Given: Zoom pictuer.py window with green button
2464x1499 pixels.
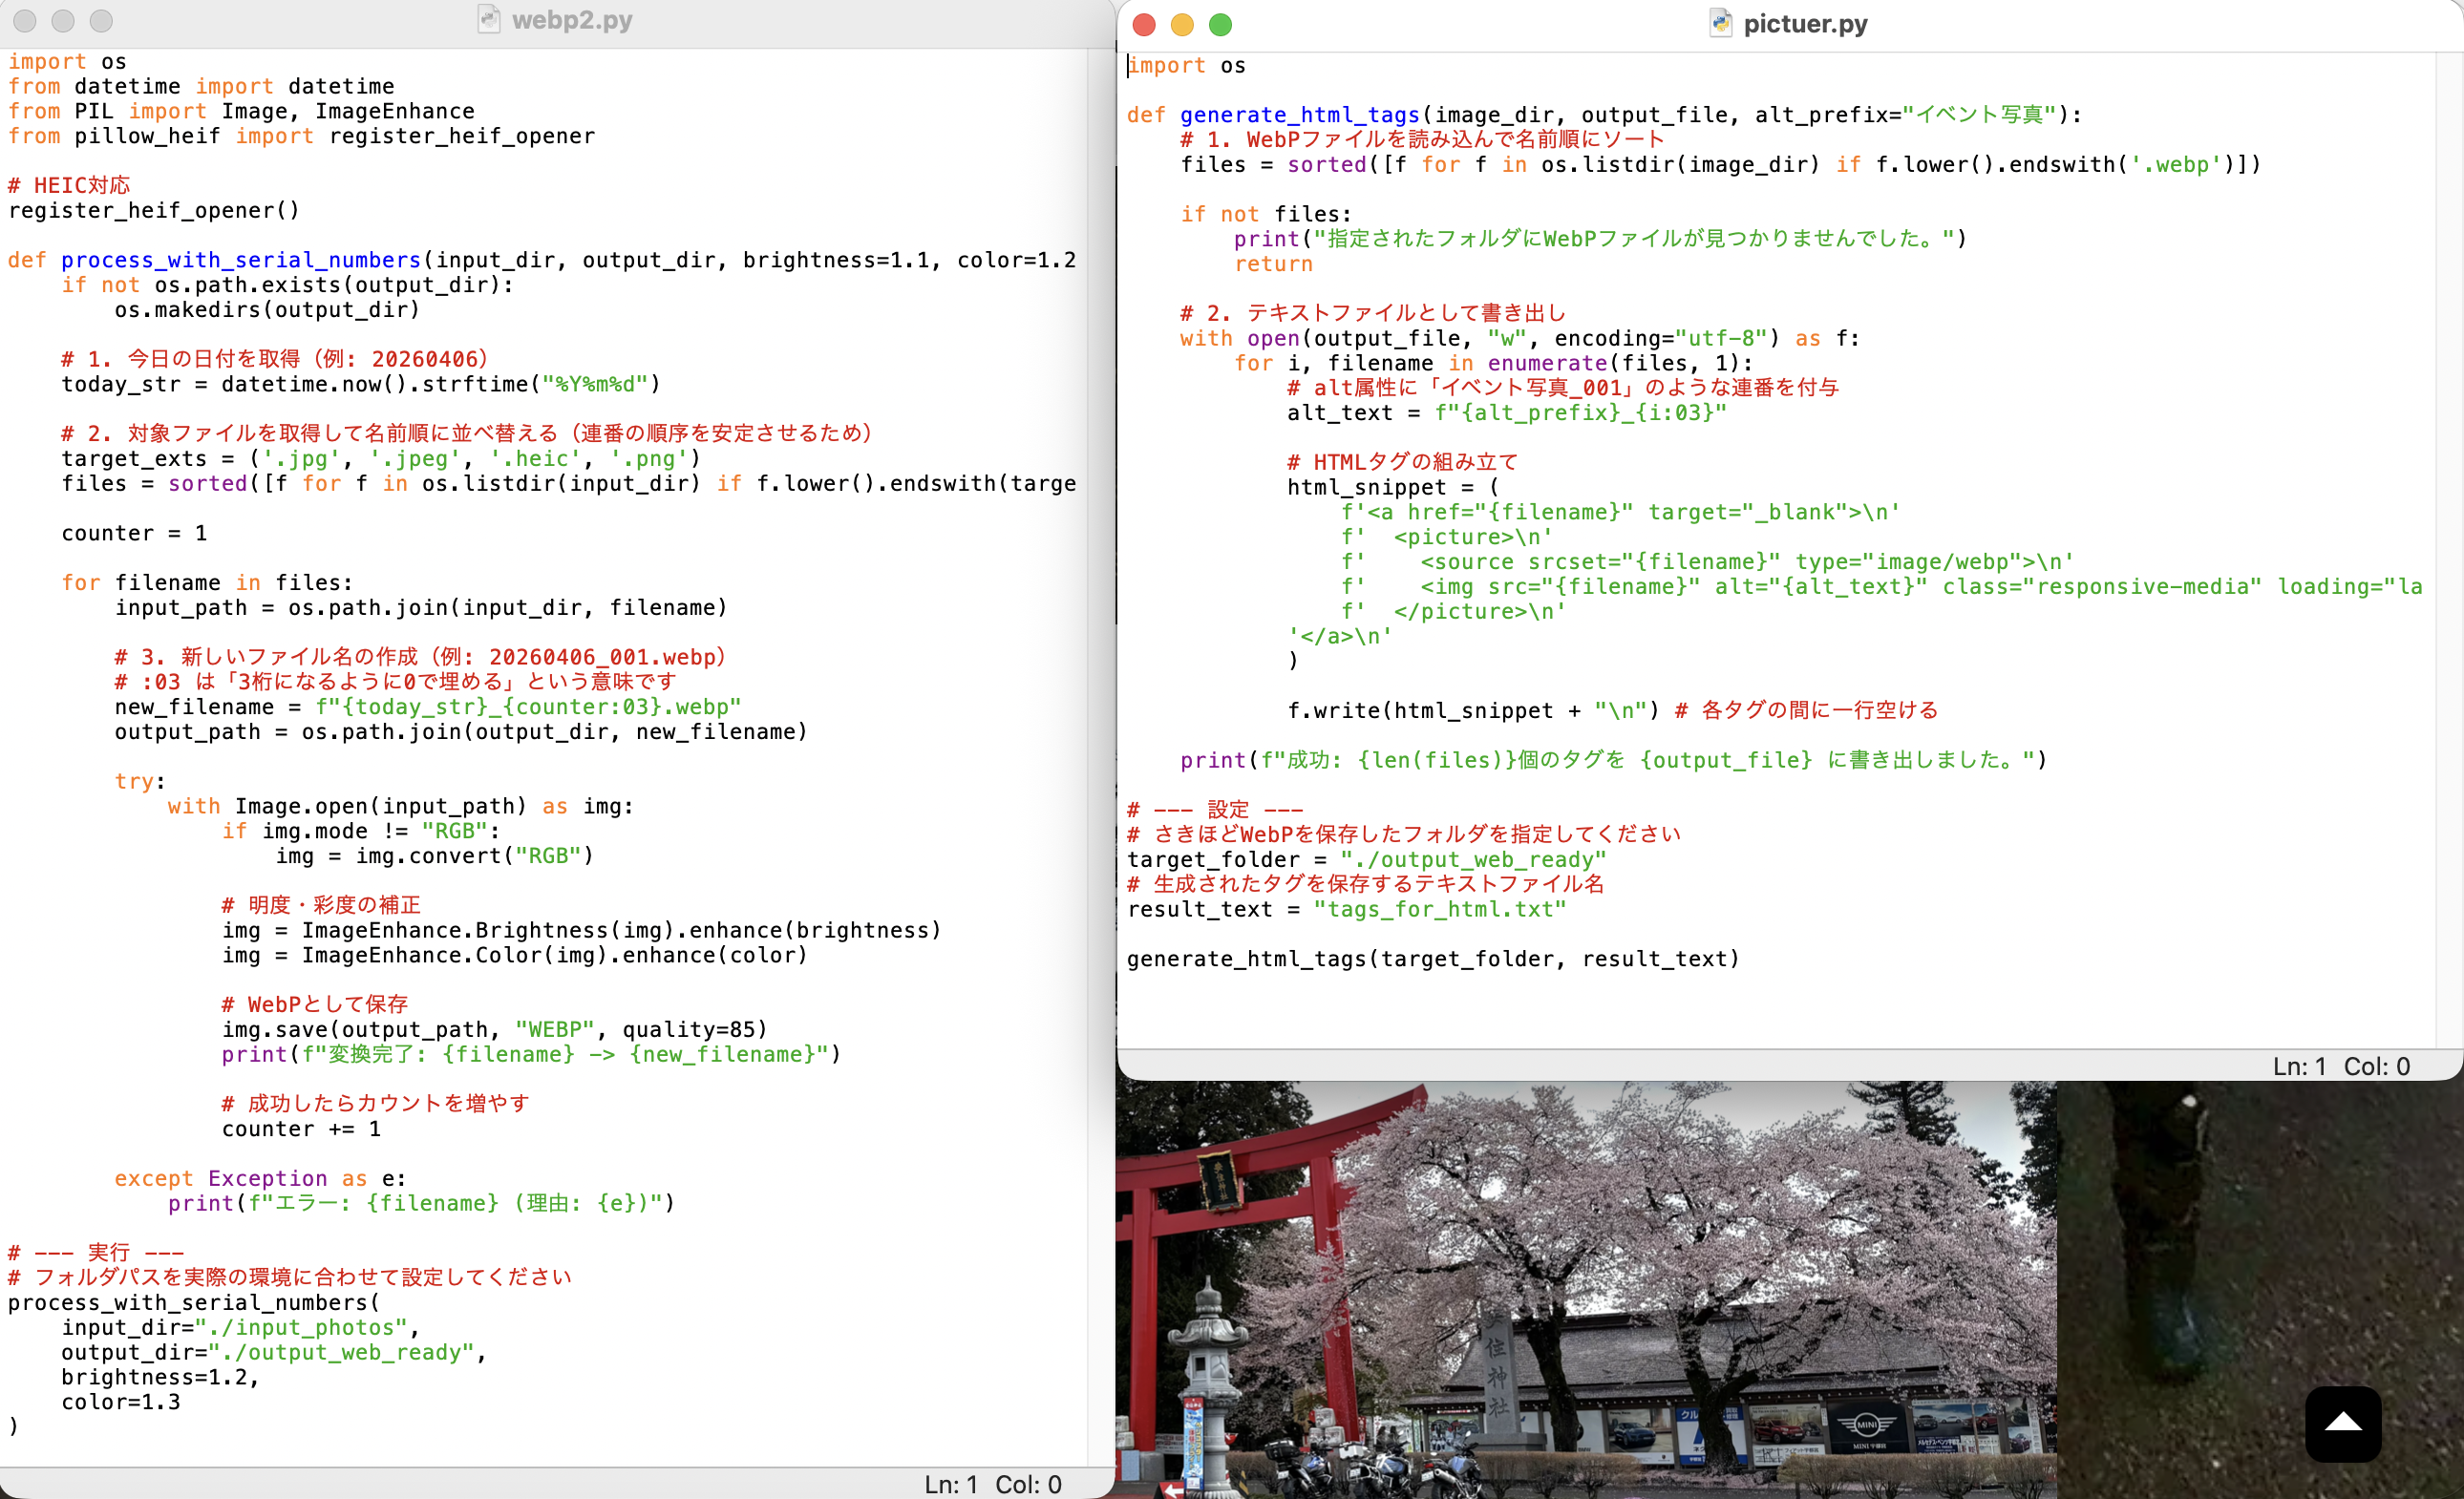Looking at the screenshot, I should tap(1220, 24).
